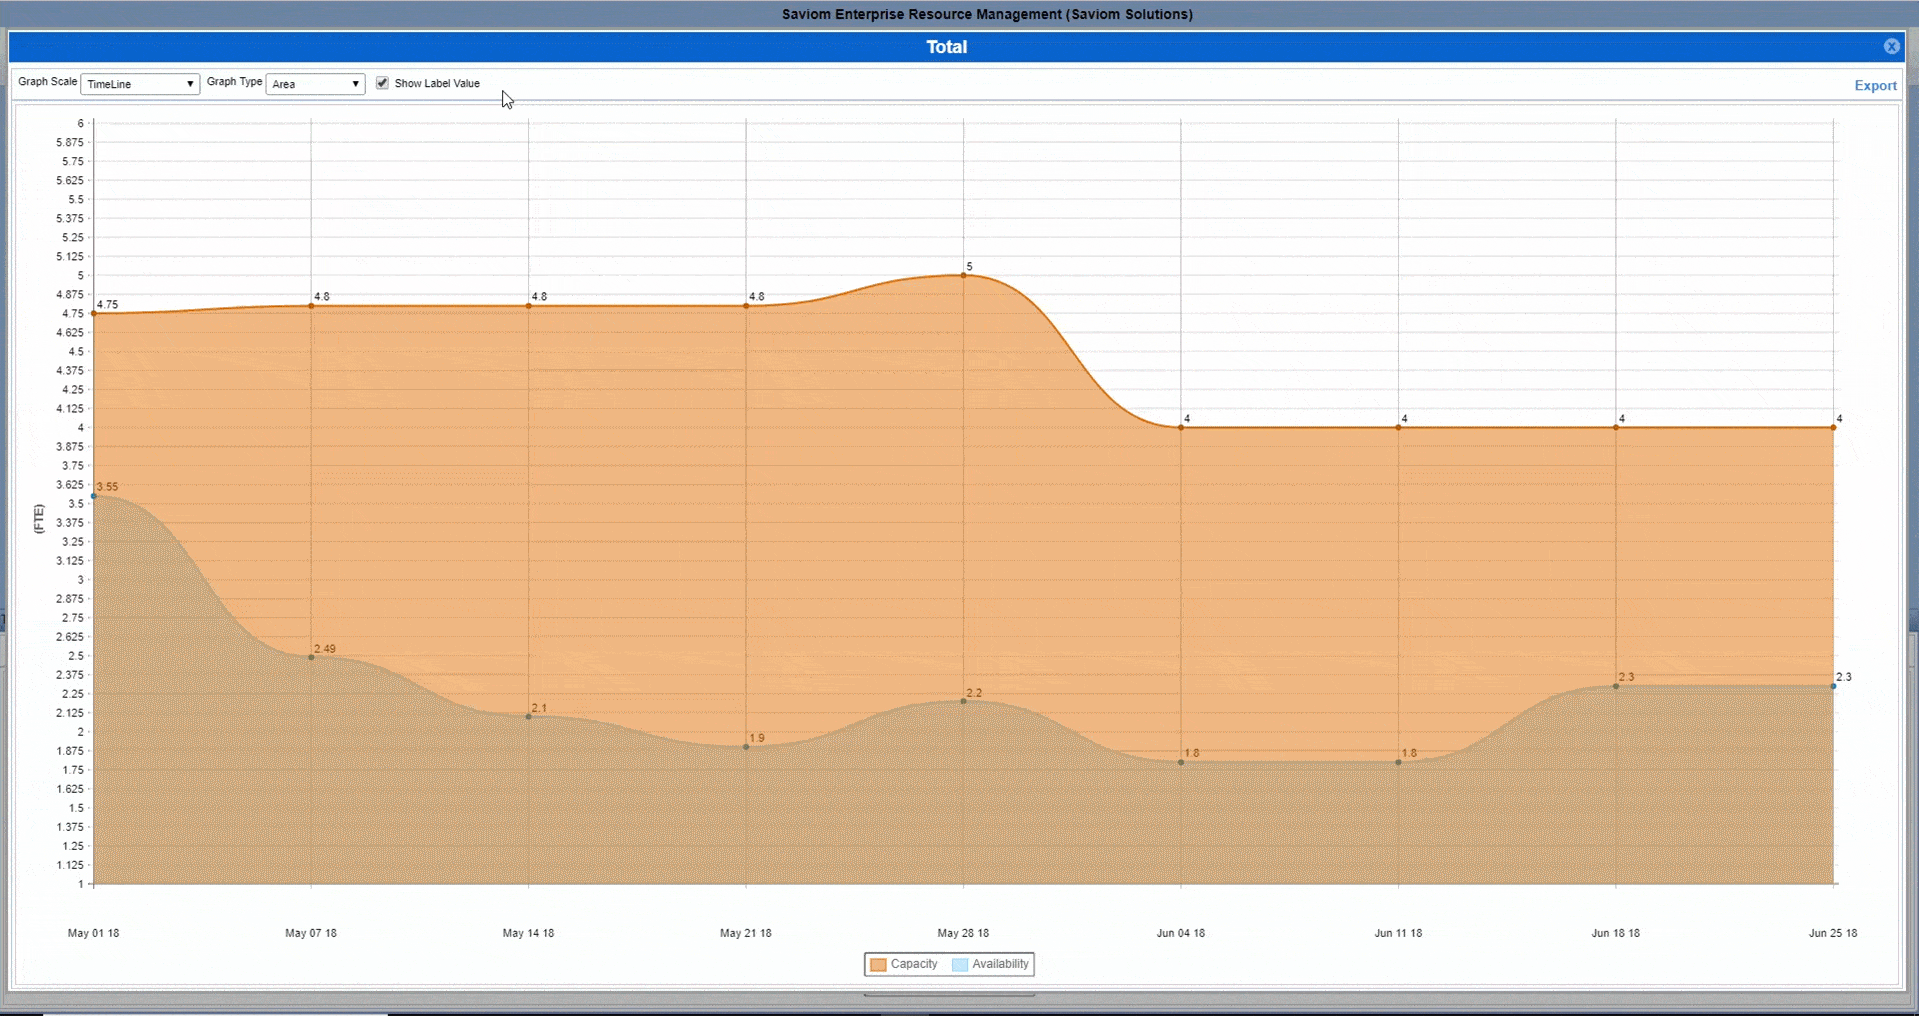Click the Capacity point at Jun 11 18
Screen dimensions: 1920x1016
(x=1398, y=427)
